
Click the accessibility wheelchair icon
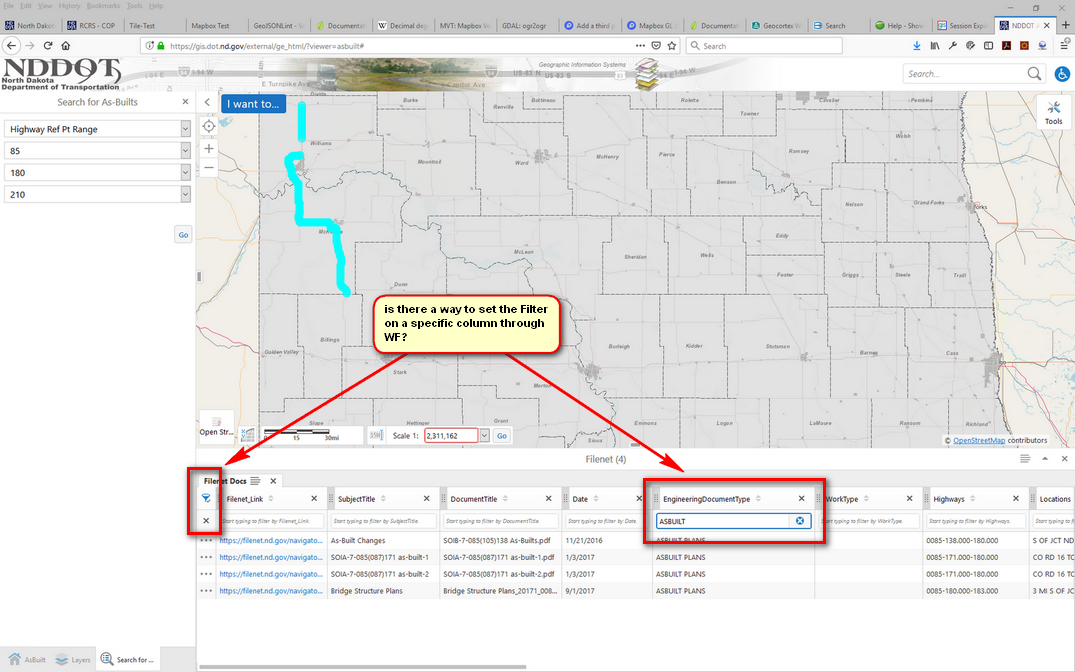pos(1062,74)
